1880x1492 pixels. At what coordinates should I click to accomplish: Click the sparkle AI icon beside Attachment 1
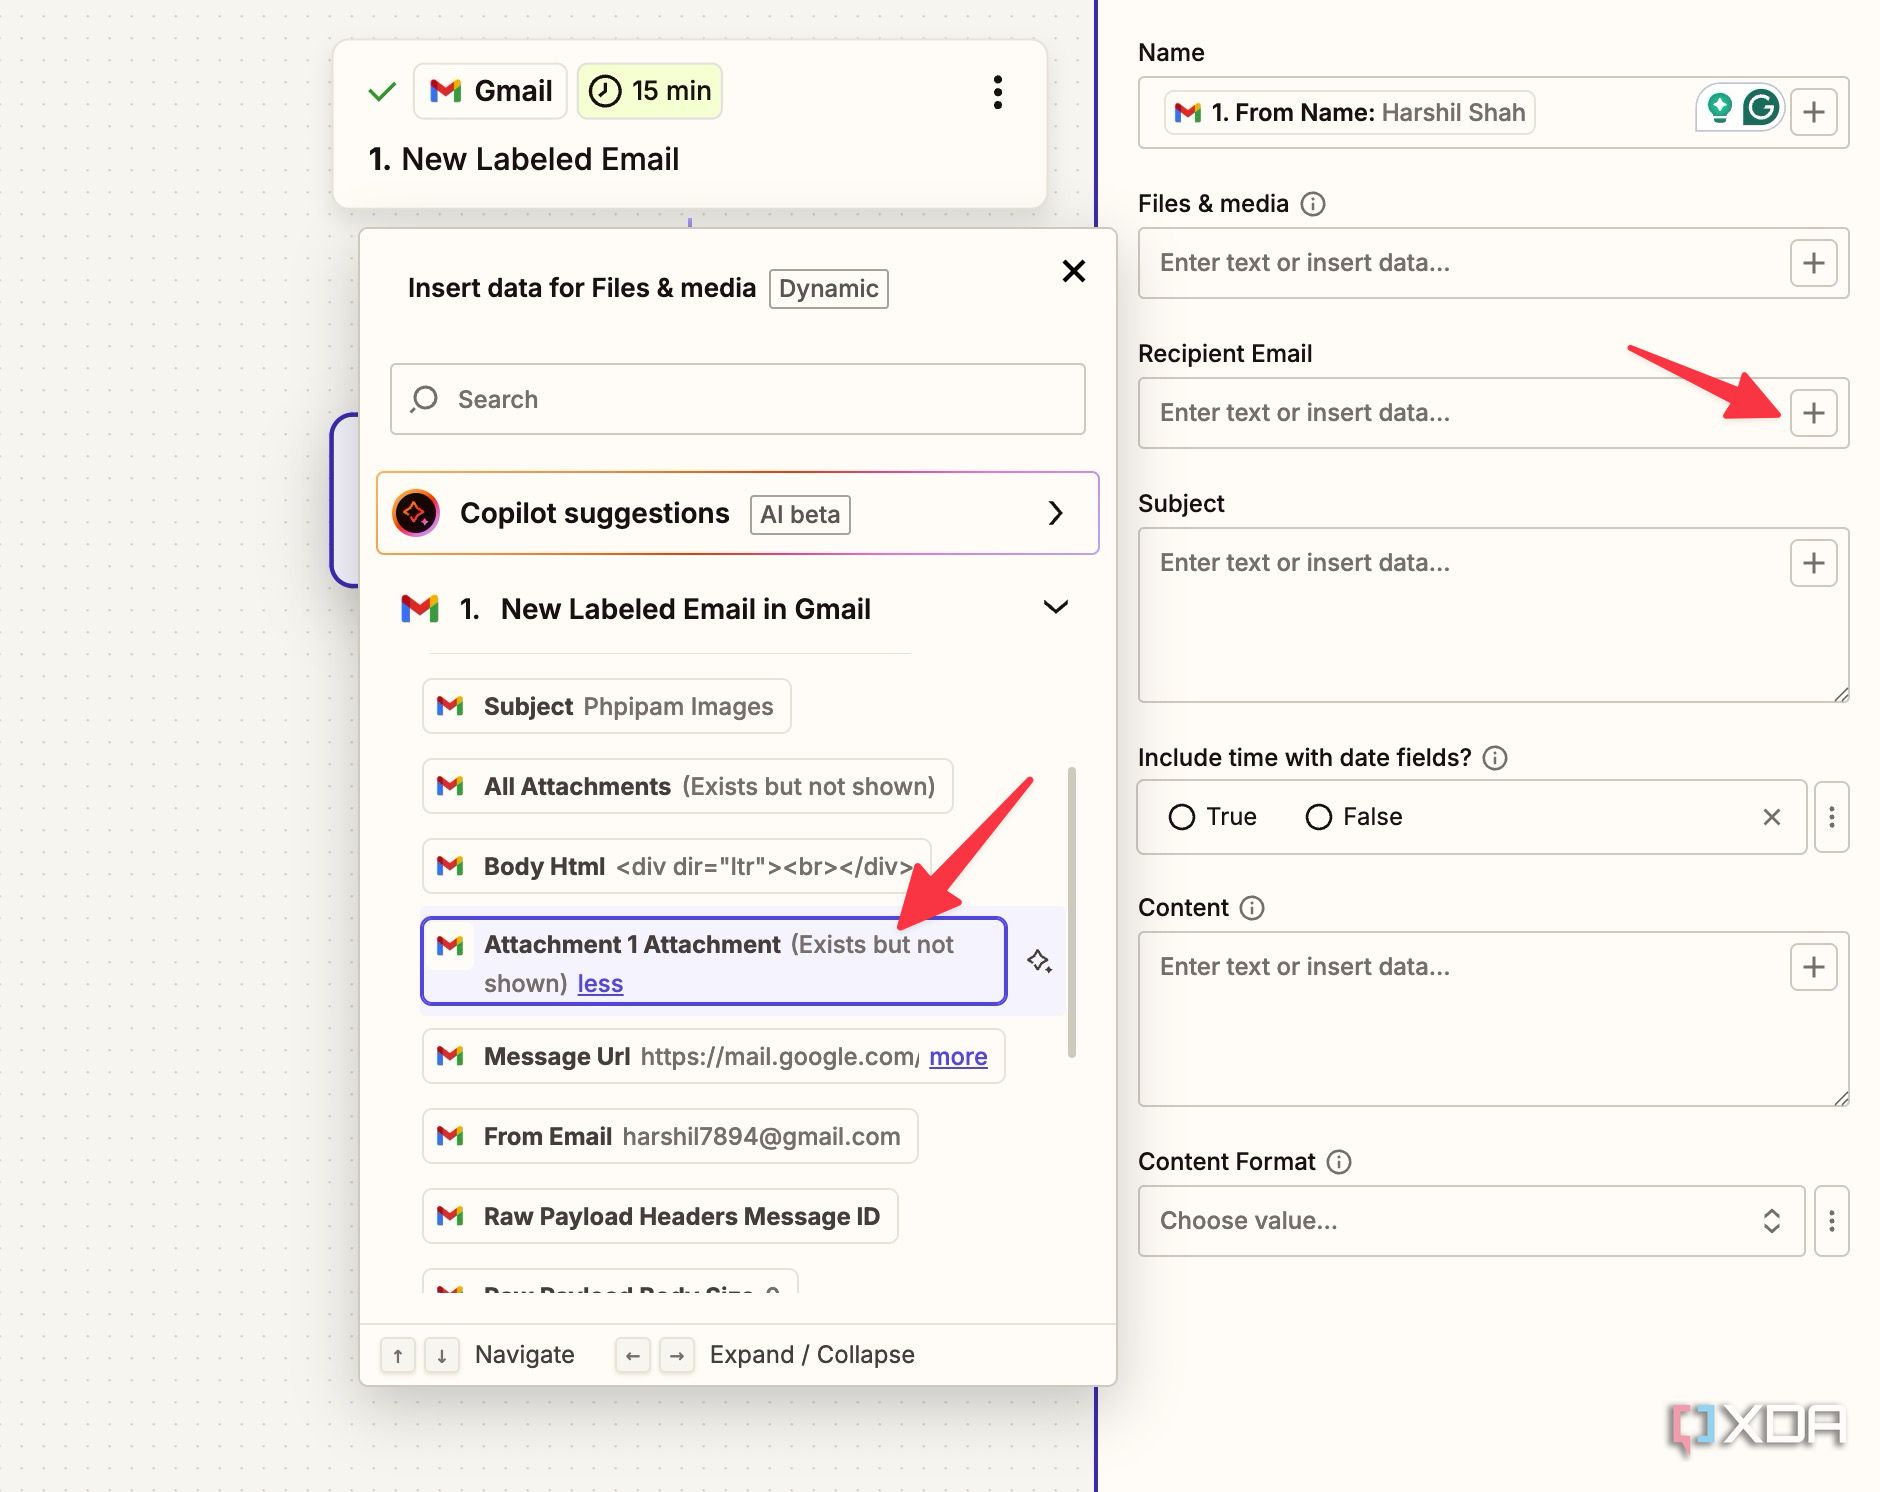coord(1039,961)
